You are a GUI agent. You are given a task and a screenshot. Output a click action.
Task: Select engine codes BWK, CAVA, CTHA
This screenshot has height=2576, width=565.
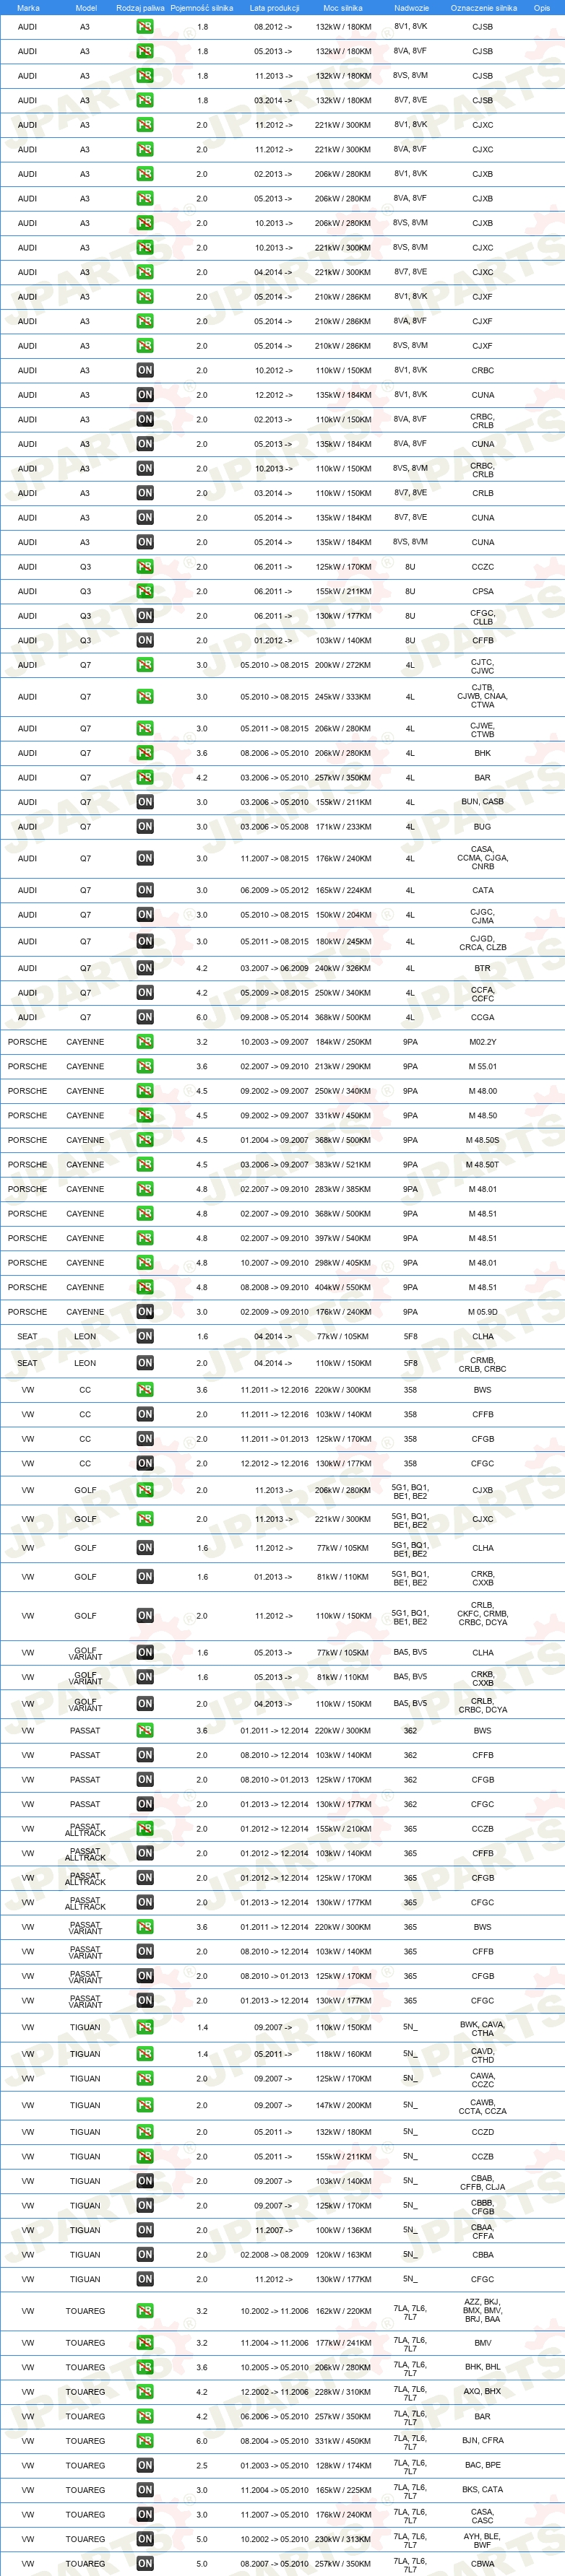pos(483,2028)
